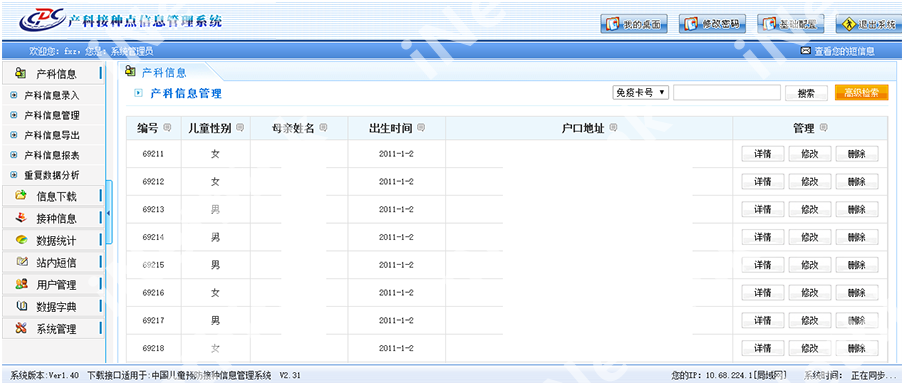
Task: Click the icon next to 管理 header
Action: [823, 127]
